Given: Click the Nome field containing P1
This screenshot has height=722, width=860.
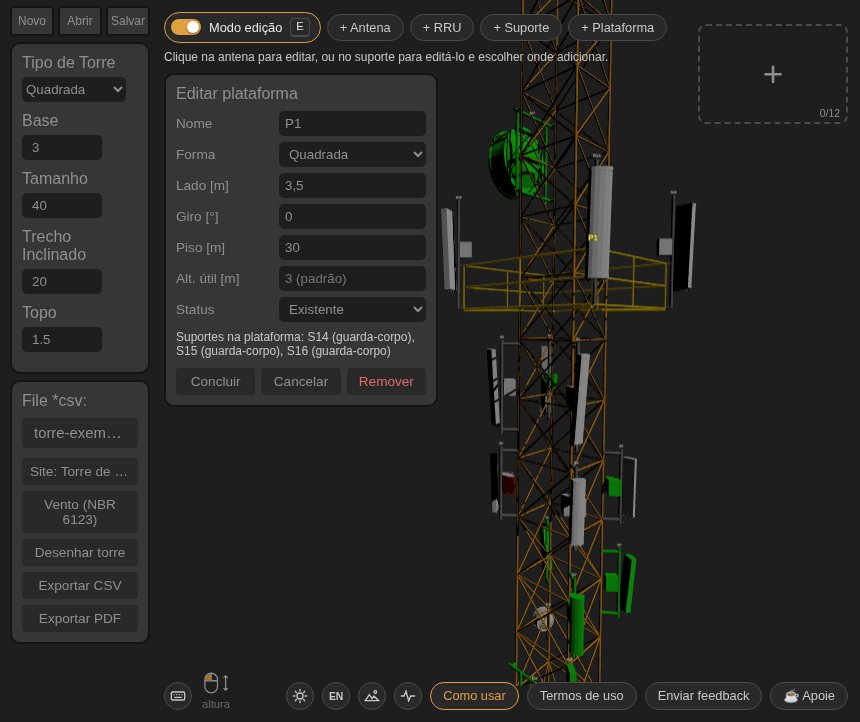Looking at the screenshot, I should tap(352, 123).
